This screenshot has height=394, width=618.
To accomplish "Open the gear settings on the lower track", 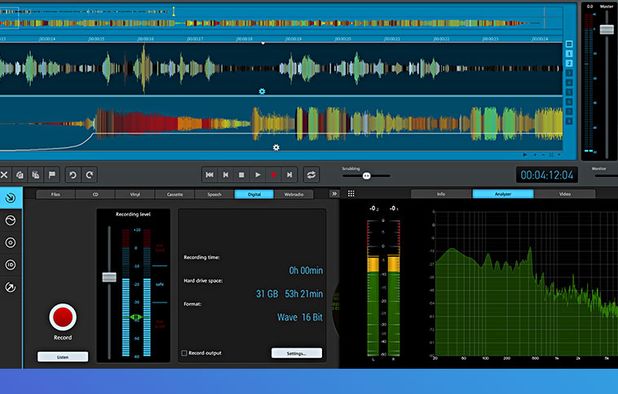I will click(276, 147).
